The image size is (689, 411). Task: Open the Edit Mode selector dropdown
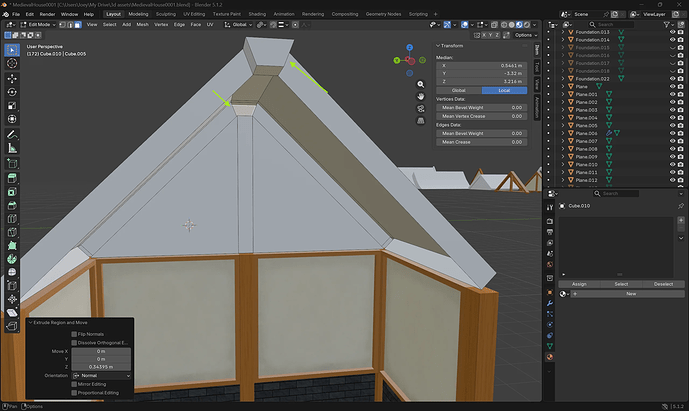(x=38, y=25)
